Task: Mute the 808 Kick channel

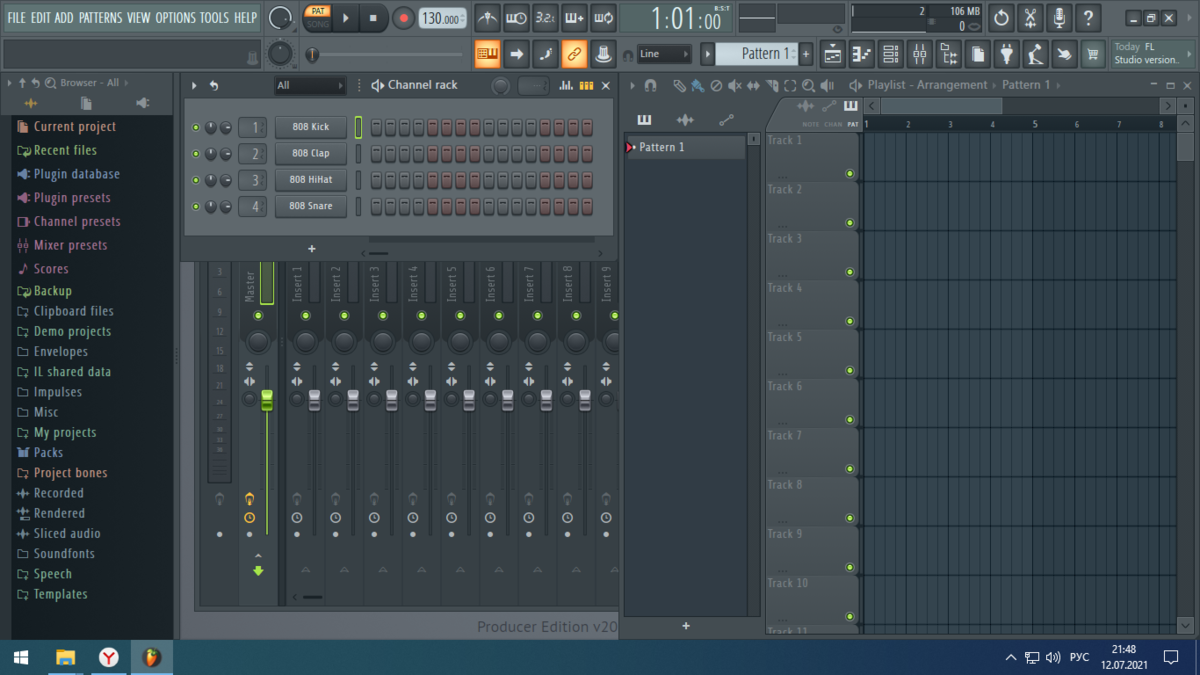Action: click(196, 128)
